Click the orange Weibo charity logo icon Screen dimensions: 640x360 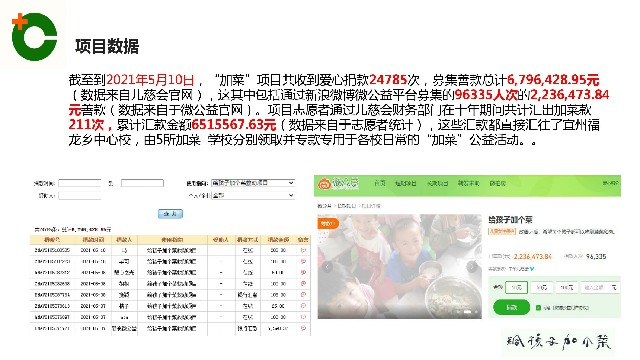pyautogui.click(x=325, y=184)
